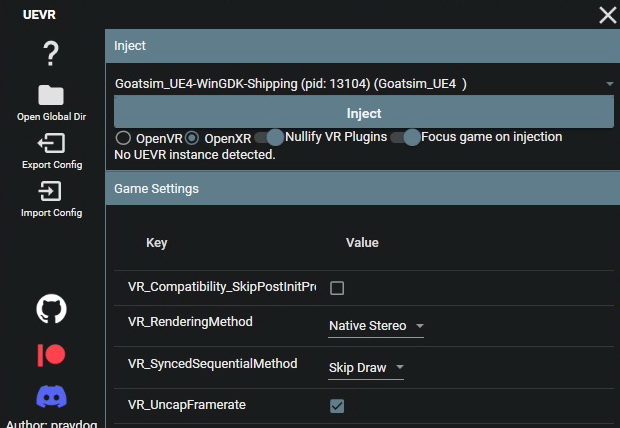Image resolution: width=620 pixels, height=428 pixels.
Task: Click the VR_UncapFramerate key label
Action: point(187,405)
